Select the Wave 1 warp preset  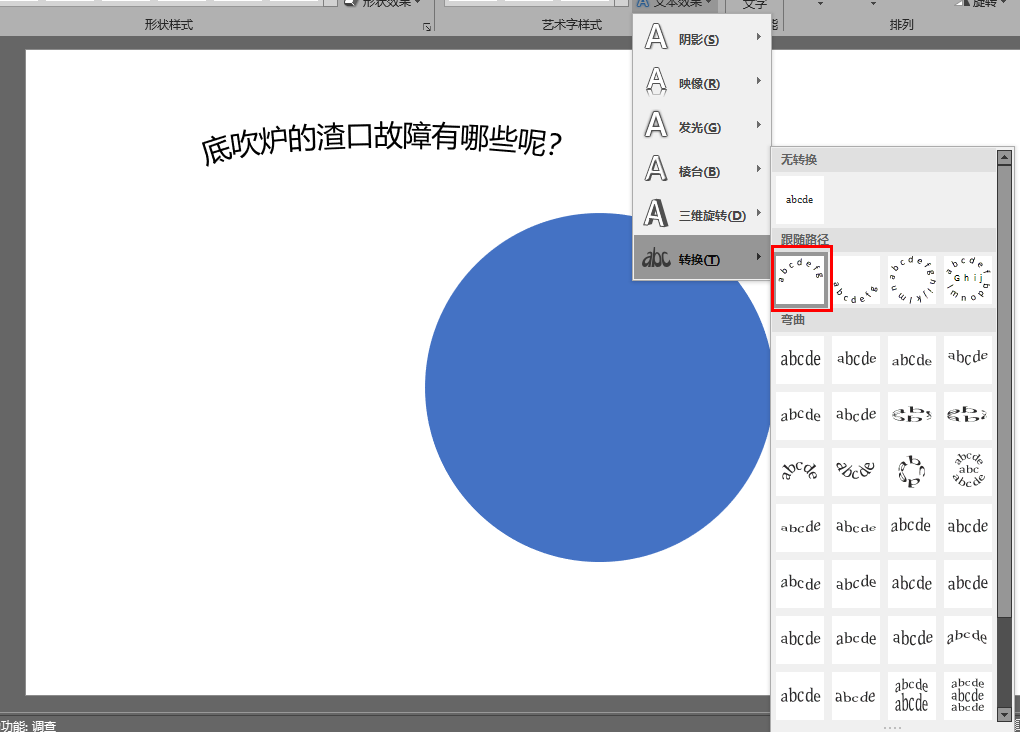pos(800,584)
